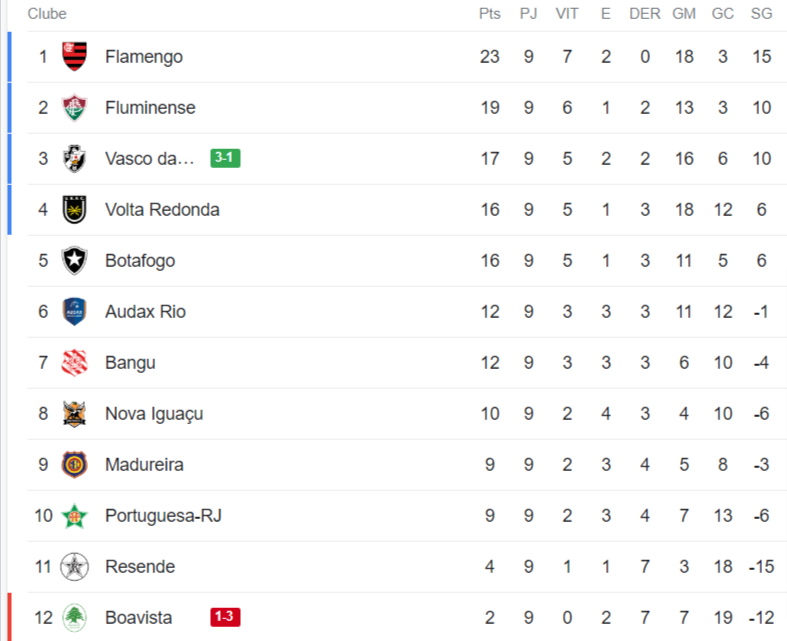Click the Nova Iguaçu crest icon

(x=75, y=414)
